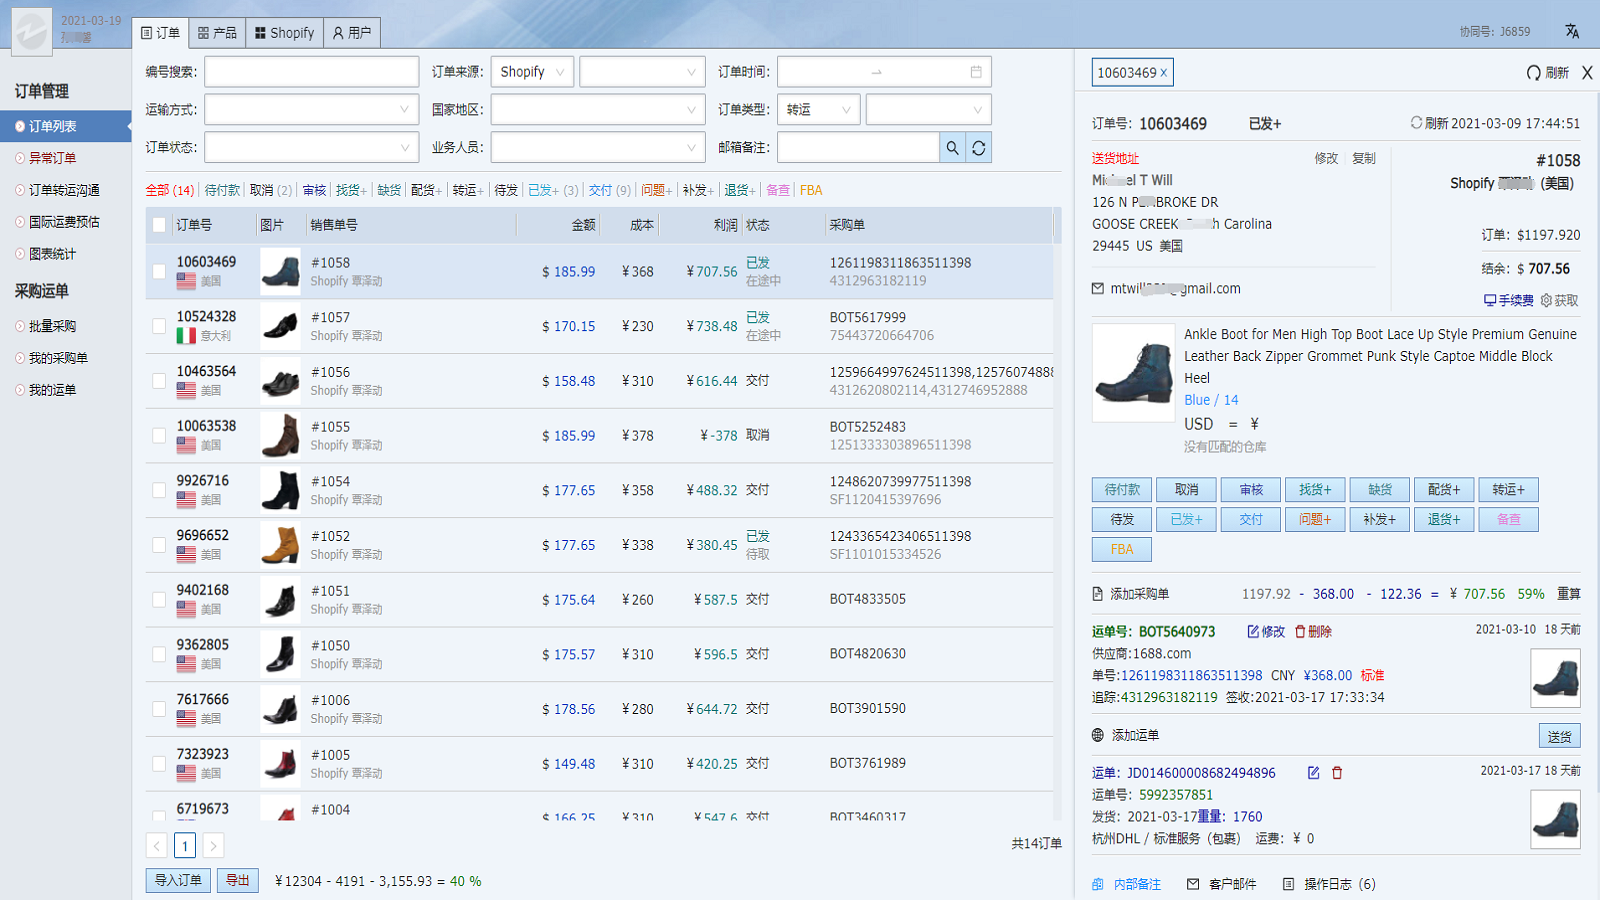Open the boot product thumbnail in detail panel
The image size is (1600, 900).
click(x=1134, y=372)
